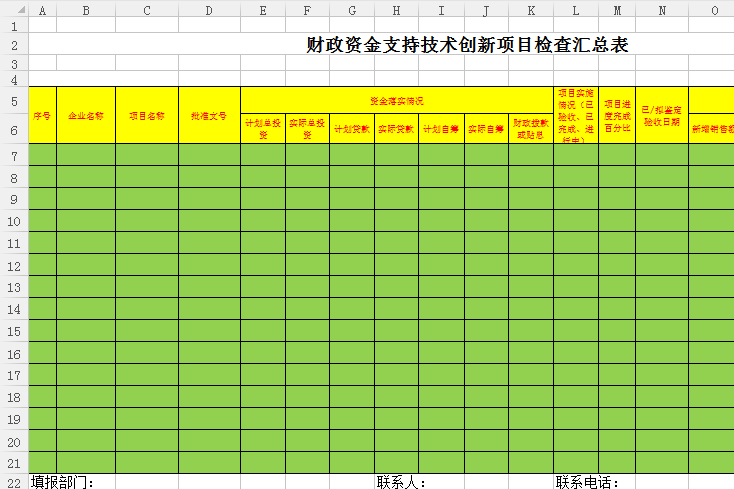Select the 计划总投资 subheader cell
734x489 pixels.
[262, 129]
